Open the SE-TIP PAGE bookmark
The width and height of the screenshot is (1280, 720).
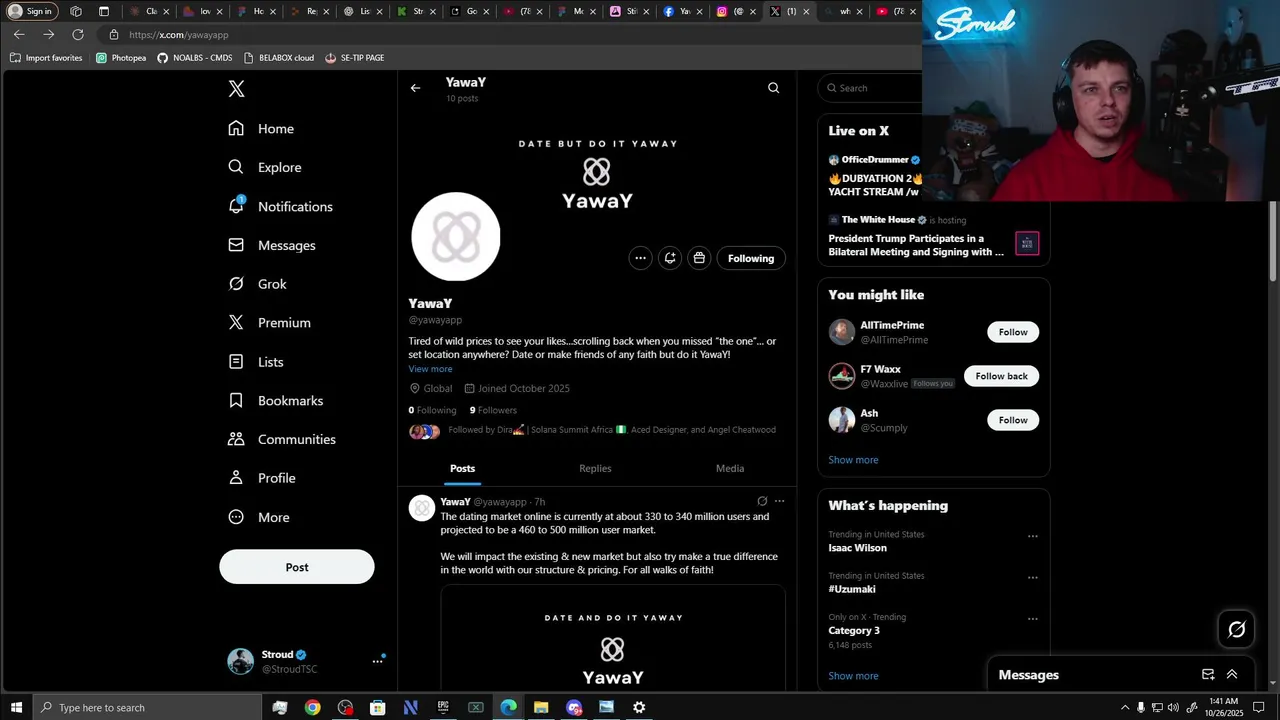[355, 58]
